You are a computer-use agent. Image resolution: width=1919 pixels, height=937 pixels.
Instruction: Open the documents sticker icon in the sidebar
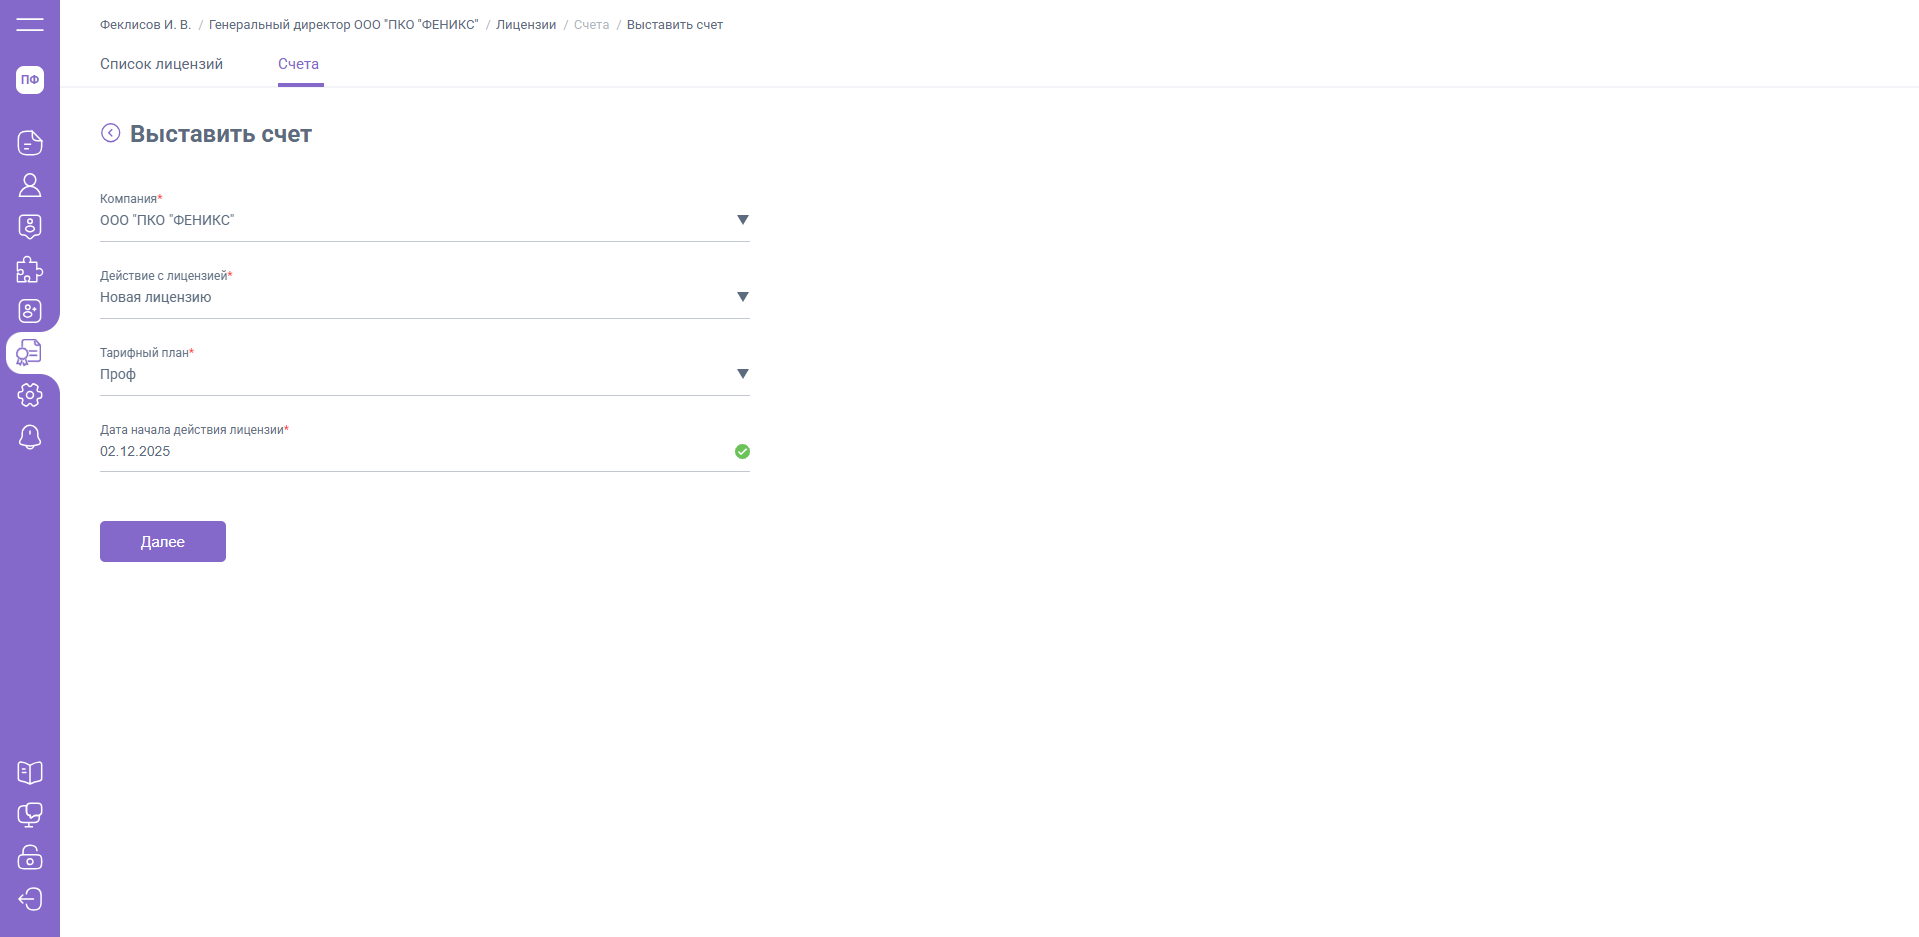[x=30, y=143]
